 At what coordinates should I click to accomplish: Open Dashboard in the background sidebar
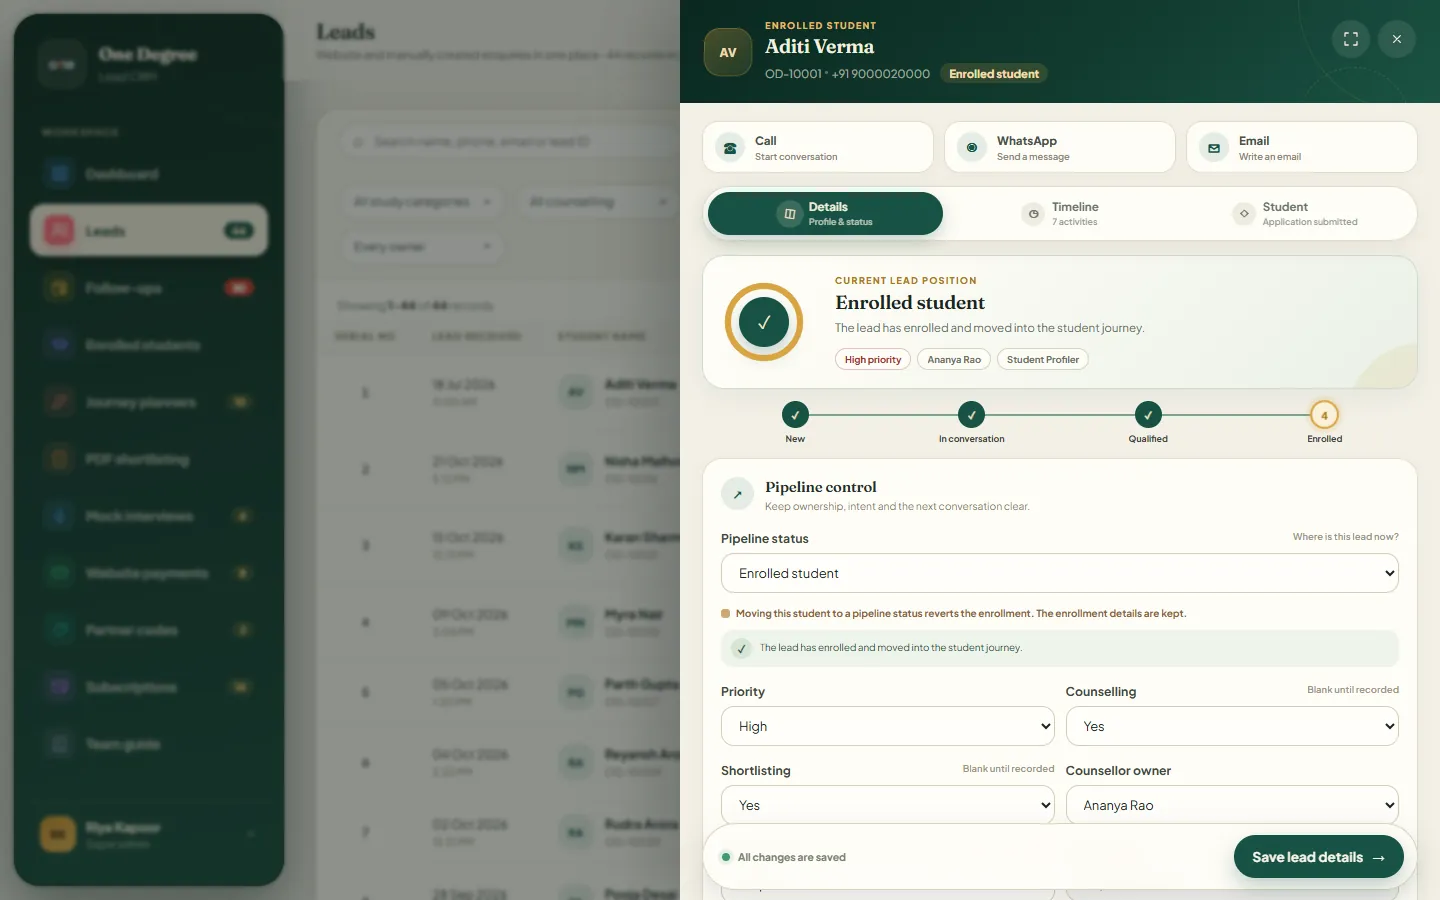tap(149, 174)
